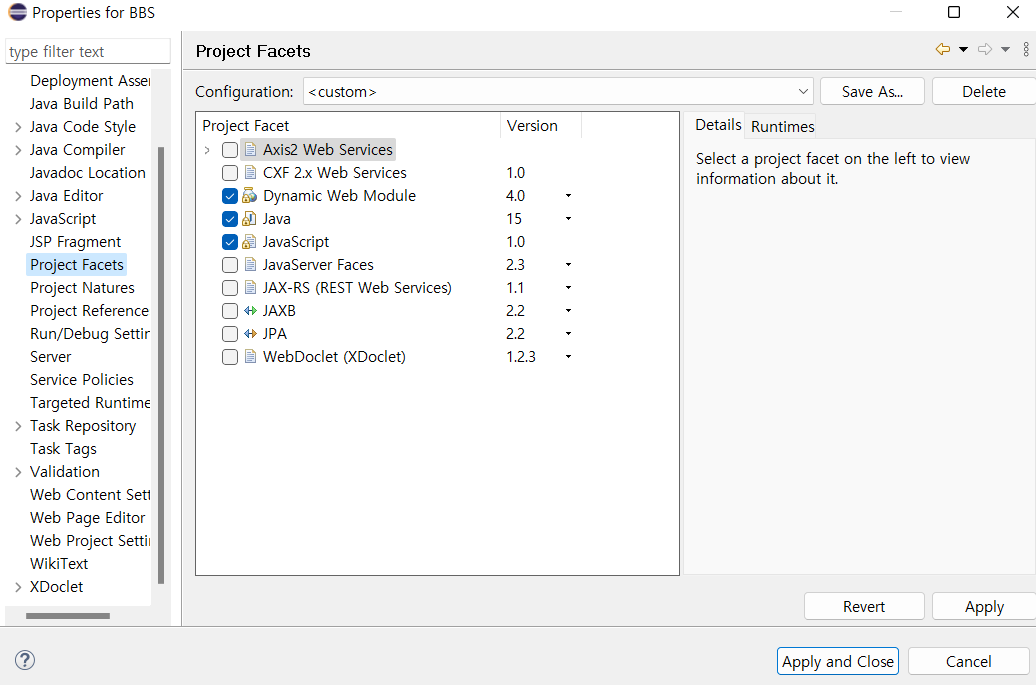Enable the JAX-RS checkbox
This screenshot has width=1036, height=685.
click(230, 288)
